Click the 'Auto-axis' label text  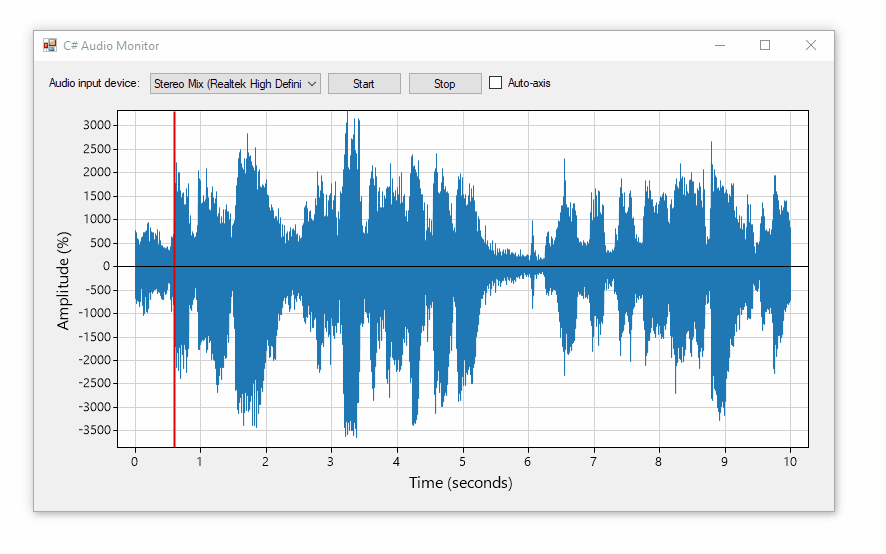(x=529, y=83)
